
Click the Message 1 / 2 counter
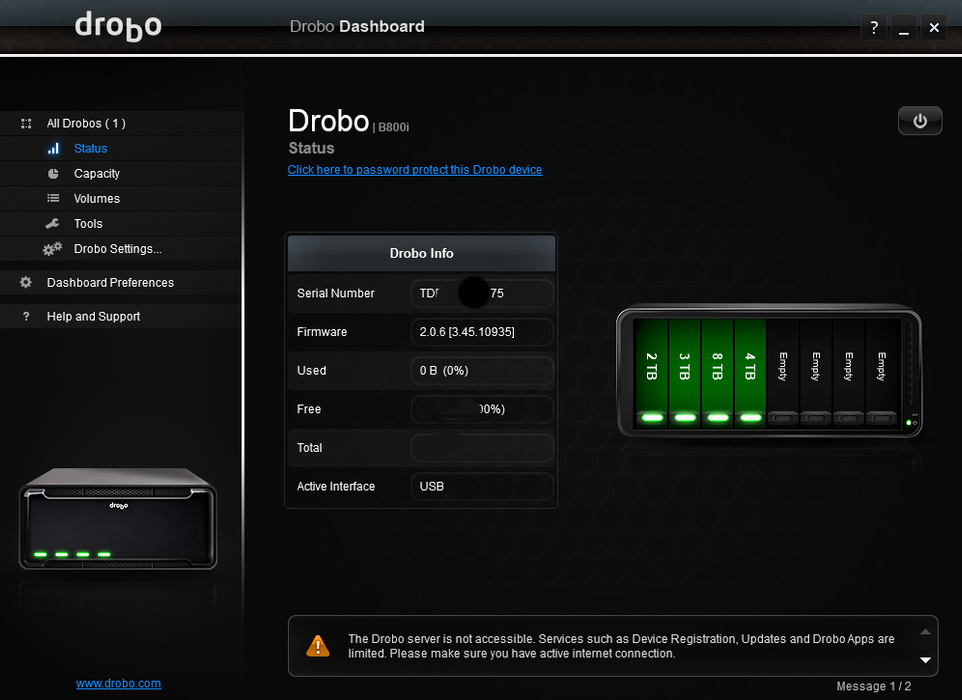pos(874,687)
